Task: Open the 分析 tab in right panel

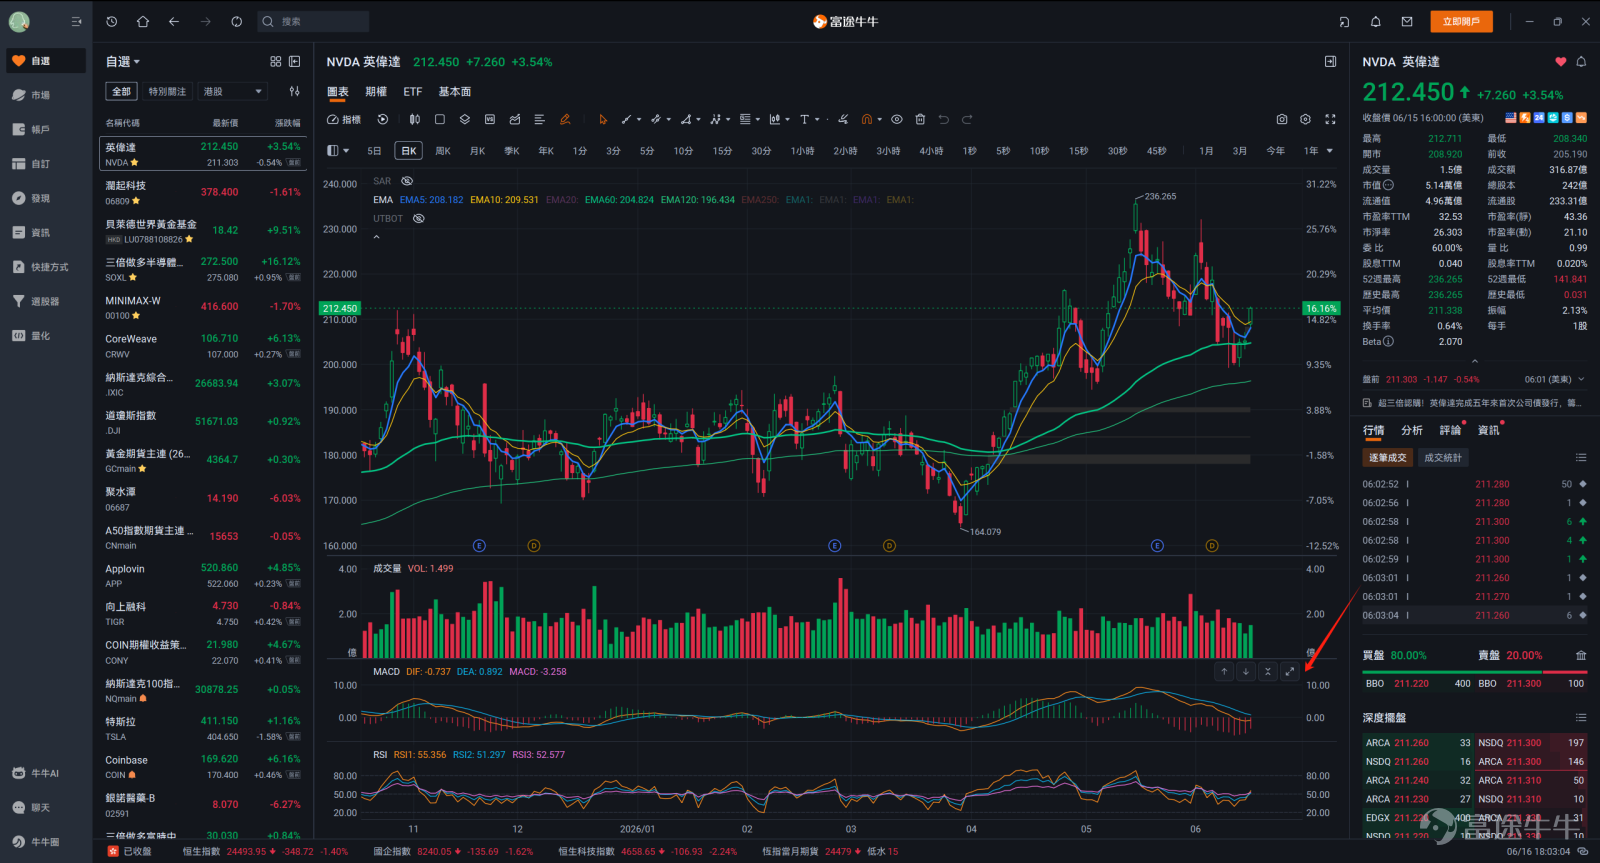Action: (x=1412, y=430)
